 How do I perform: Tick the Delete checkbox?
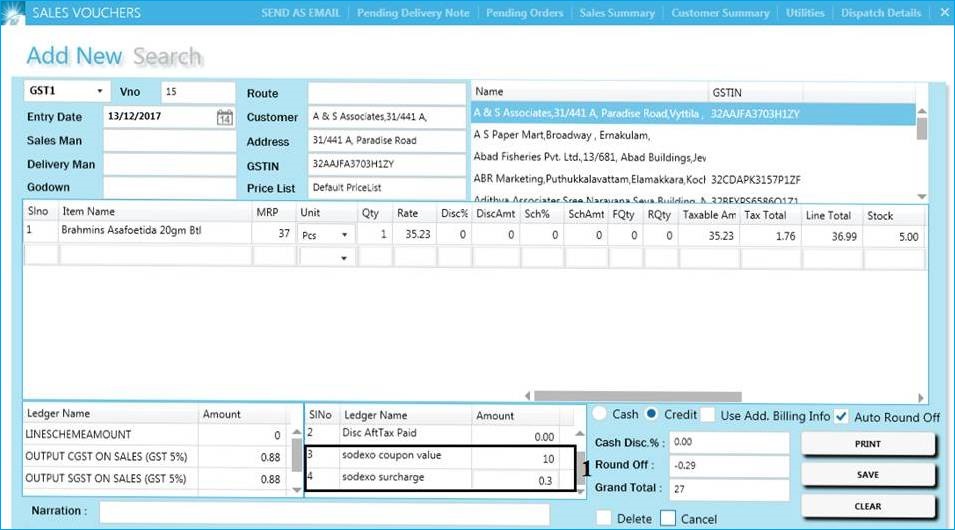[x=604, y=518]
